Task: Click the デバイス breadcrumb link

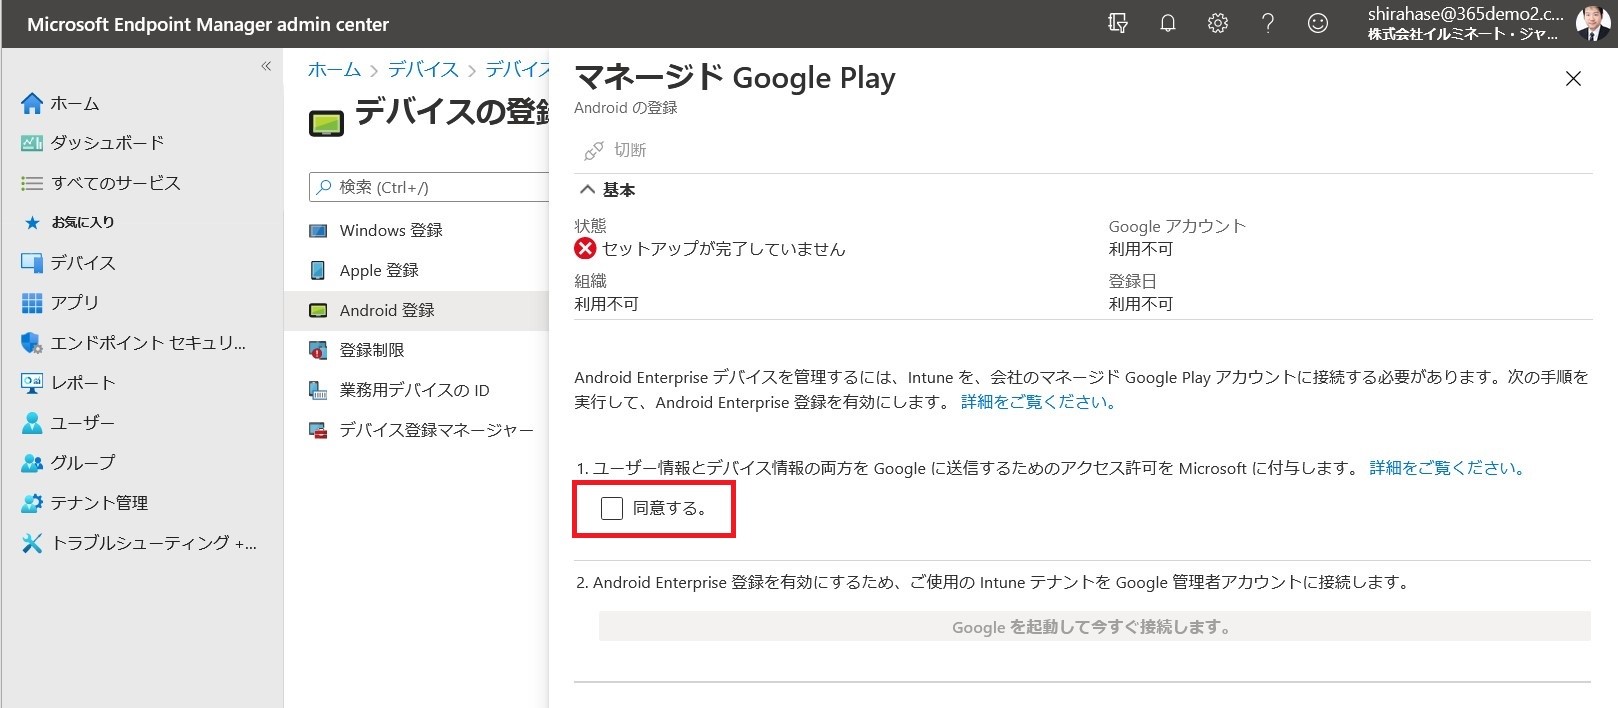Action: coord(423,69)
